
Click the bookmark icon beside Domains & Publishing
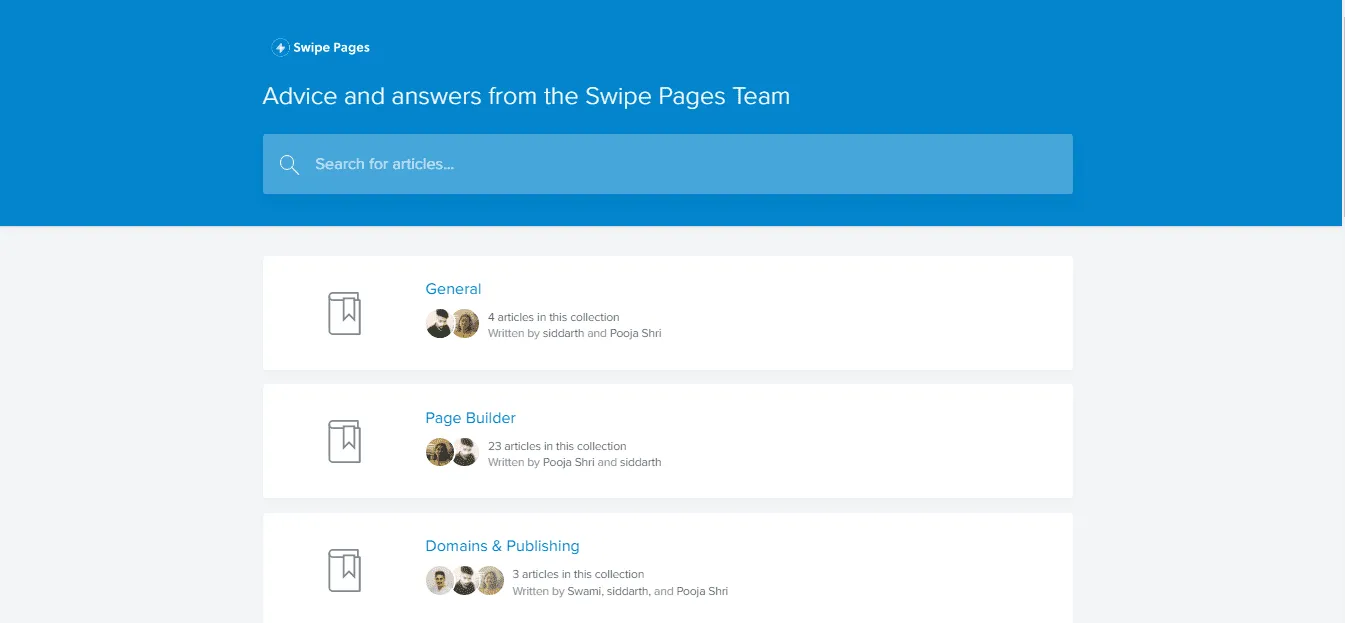click(344, 569)
